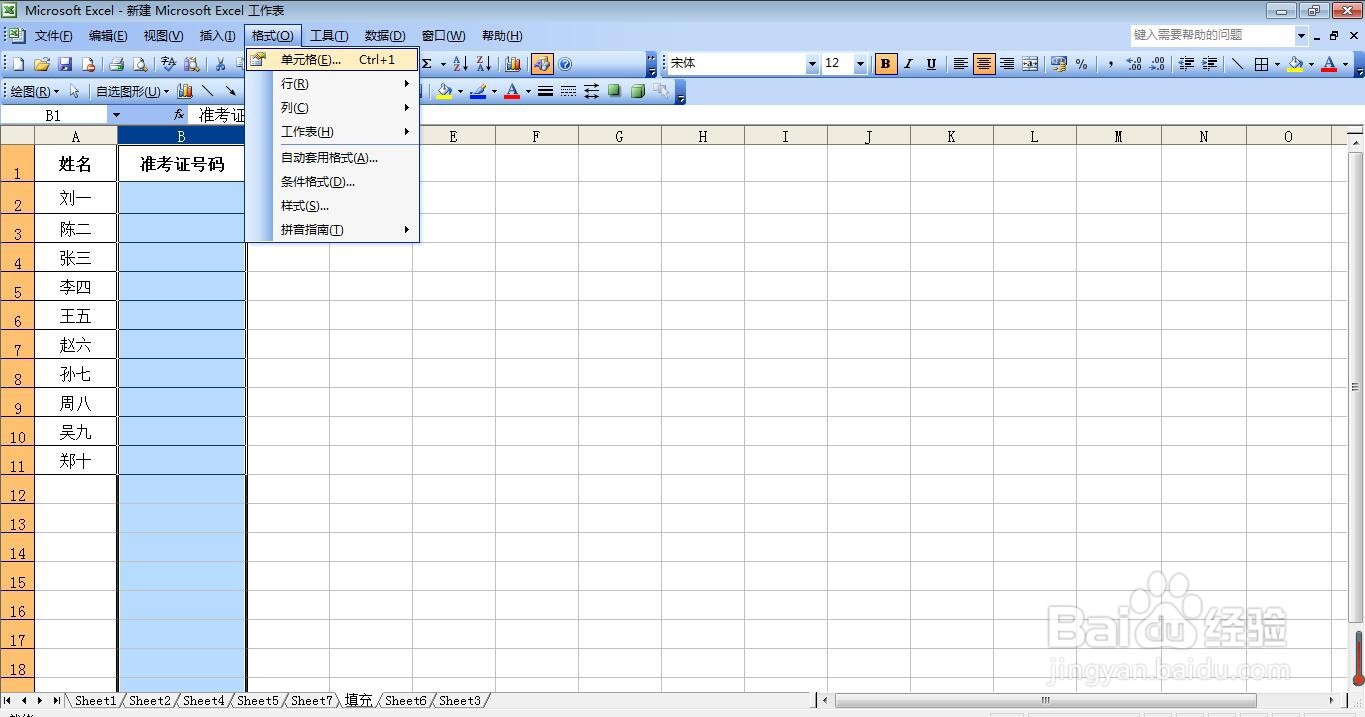Click the help question input box
Viewport: 1365px width, 717px height.
(1212, 35)
